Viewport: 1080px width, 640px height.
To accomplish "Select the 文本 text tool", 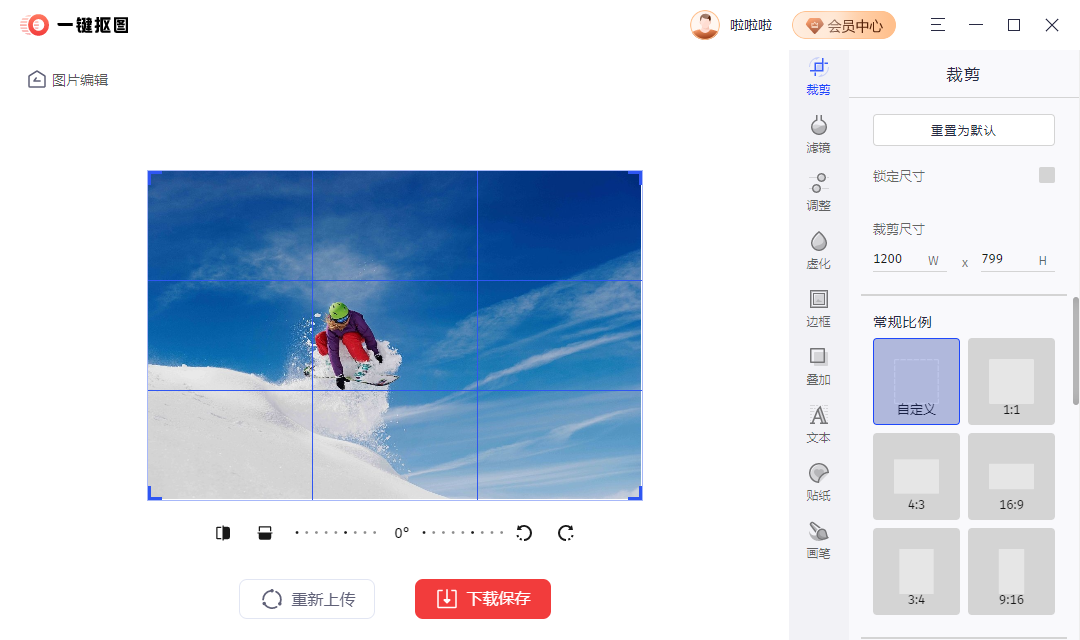I will coord(818,425).
